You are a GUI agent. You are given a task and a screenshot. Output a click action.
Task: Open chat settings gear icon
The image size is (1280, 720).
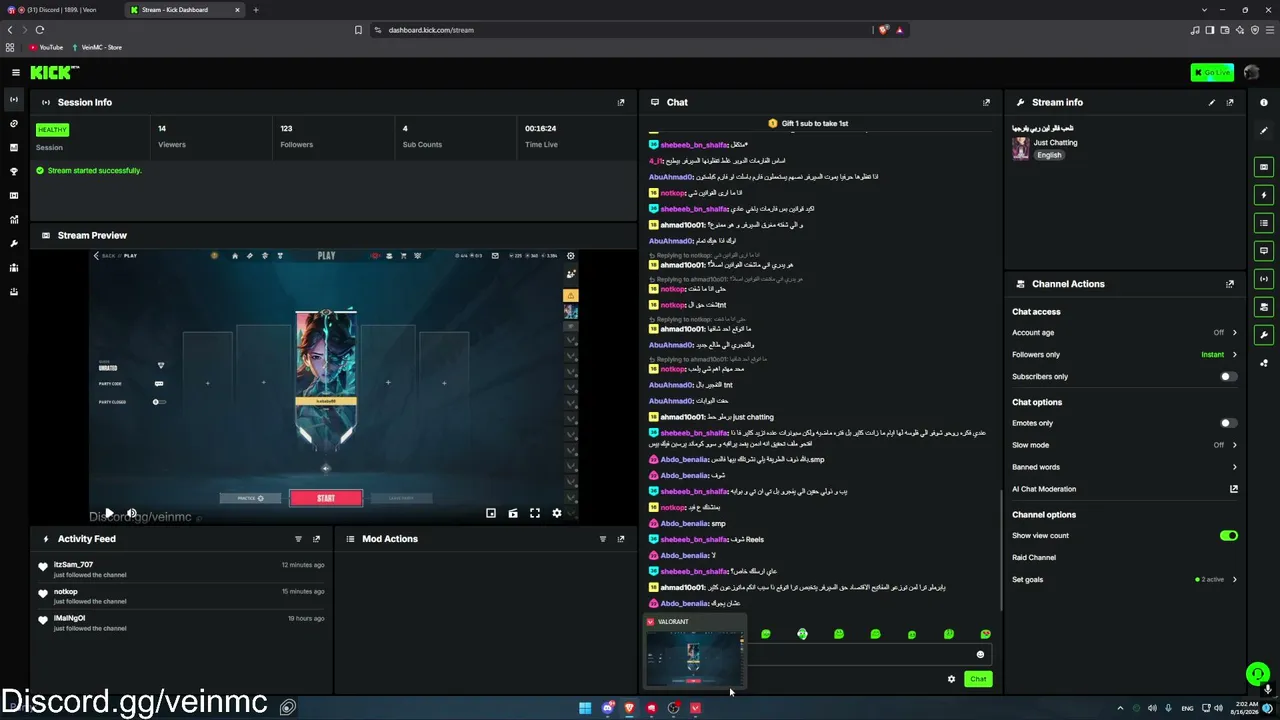(x=951, y=679)
